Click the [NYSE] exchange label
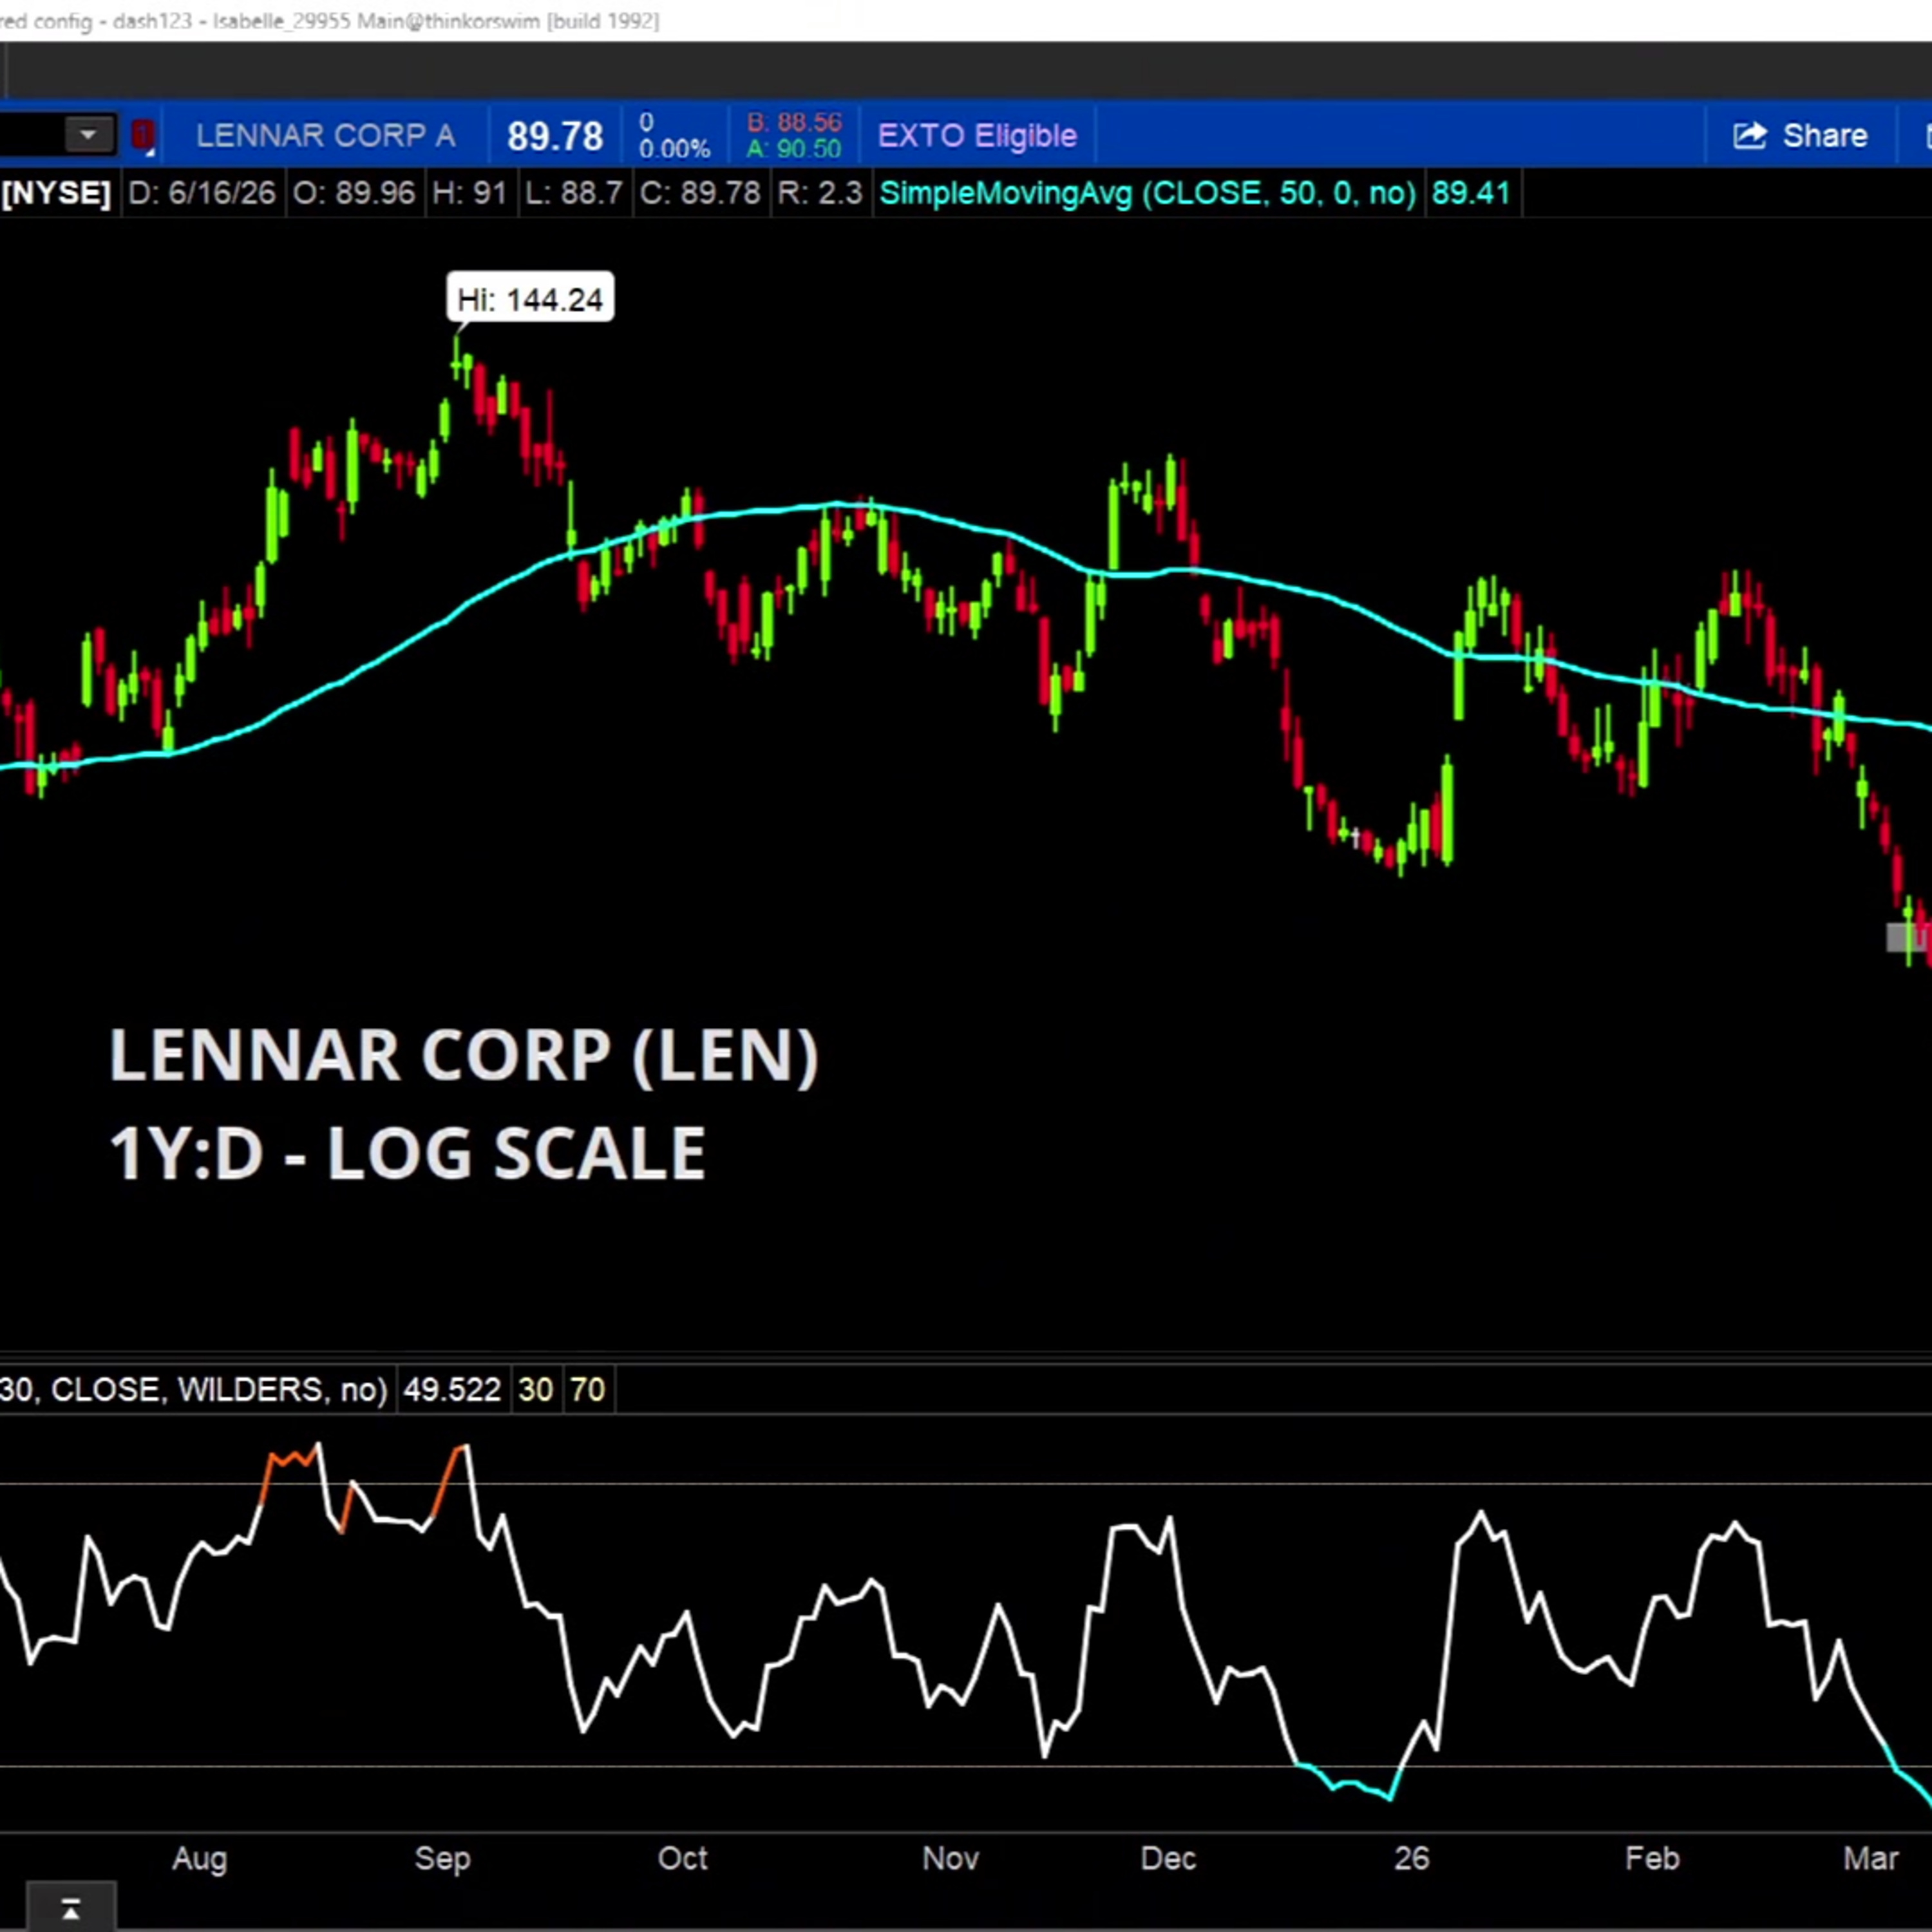The height and width of the screenshot is (1932, 1932). pos(56,192)
